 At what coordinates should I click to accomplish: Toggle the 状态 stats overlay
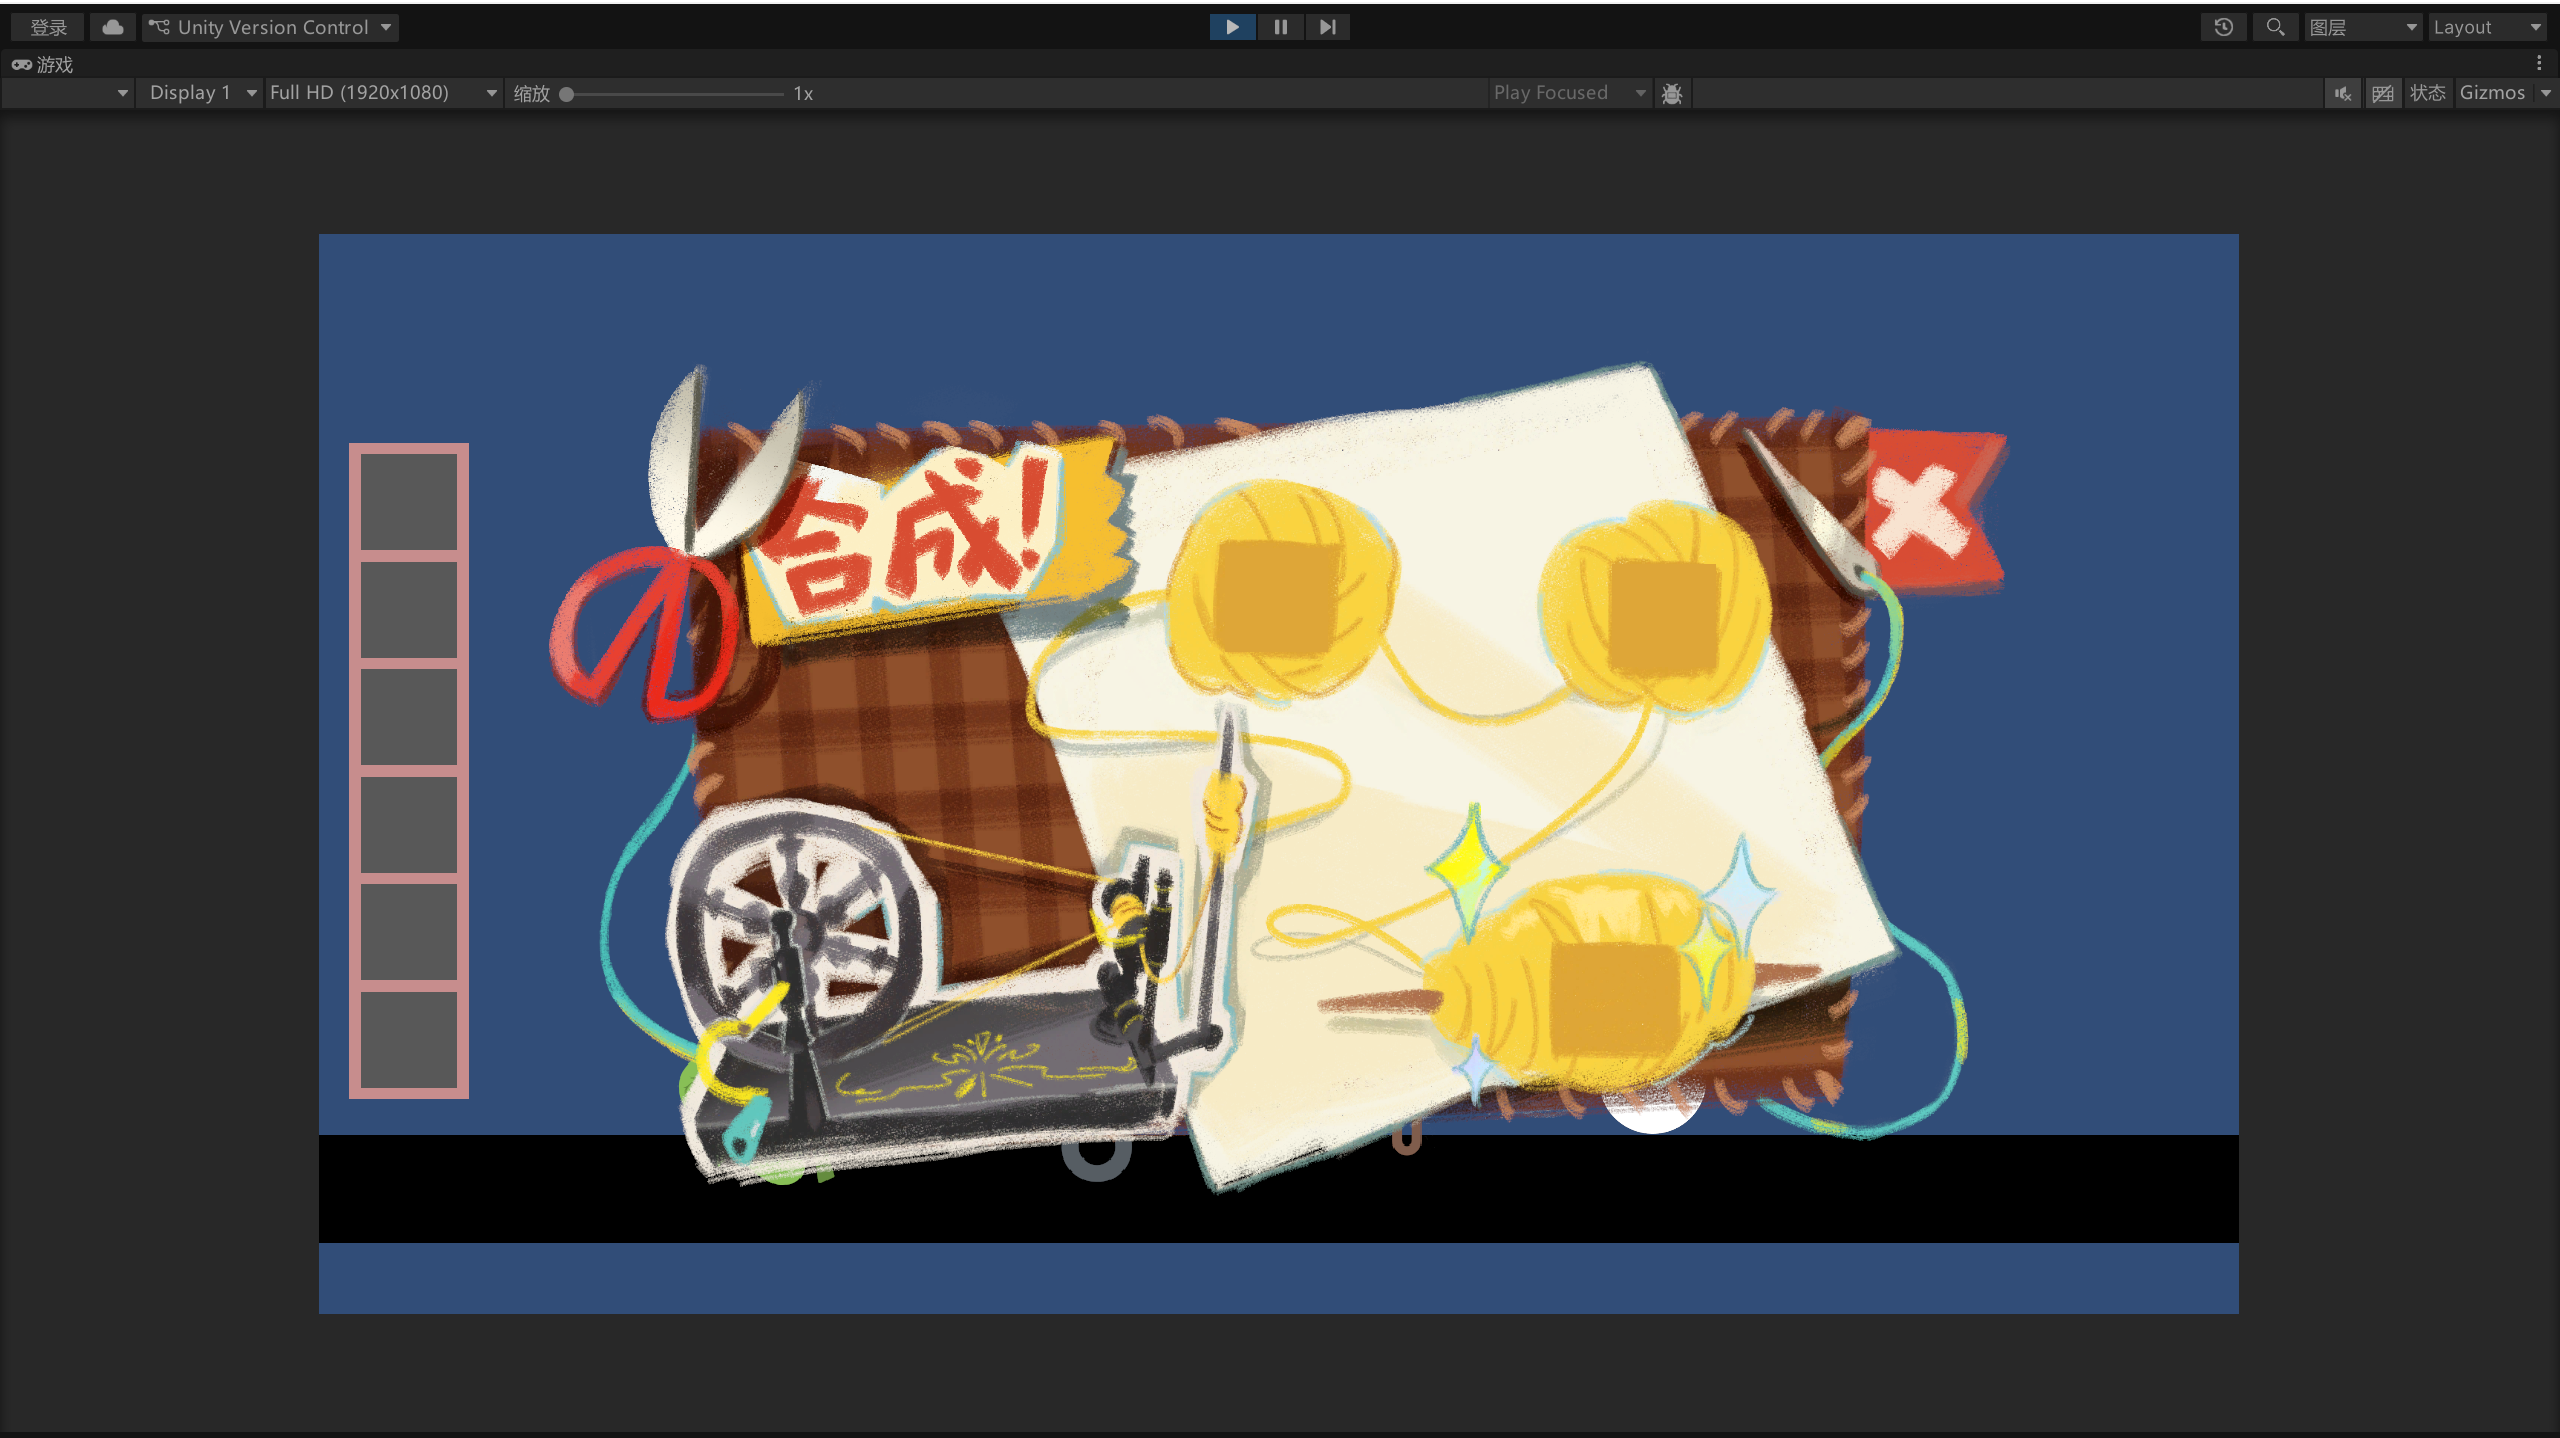(2427, 93)
